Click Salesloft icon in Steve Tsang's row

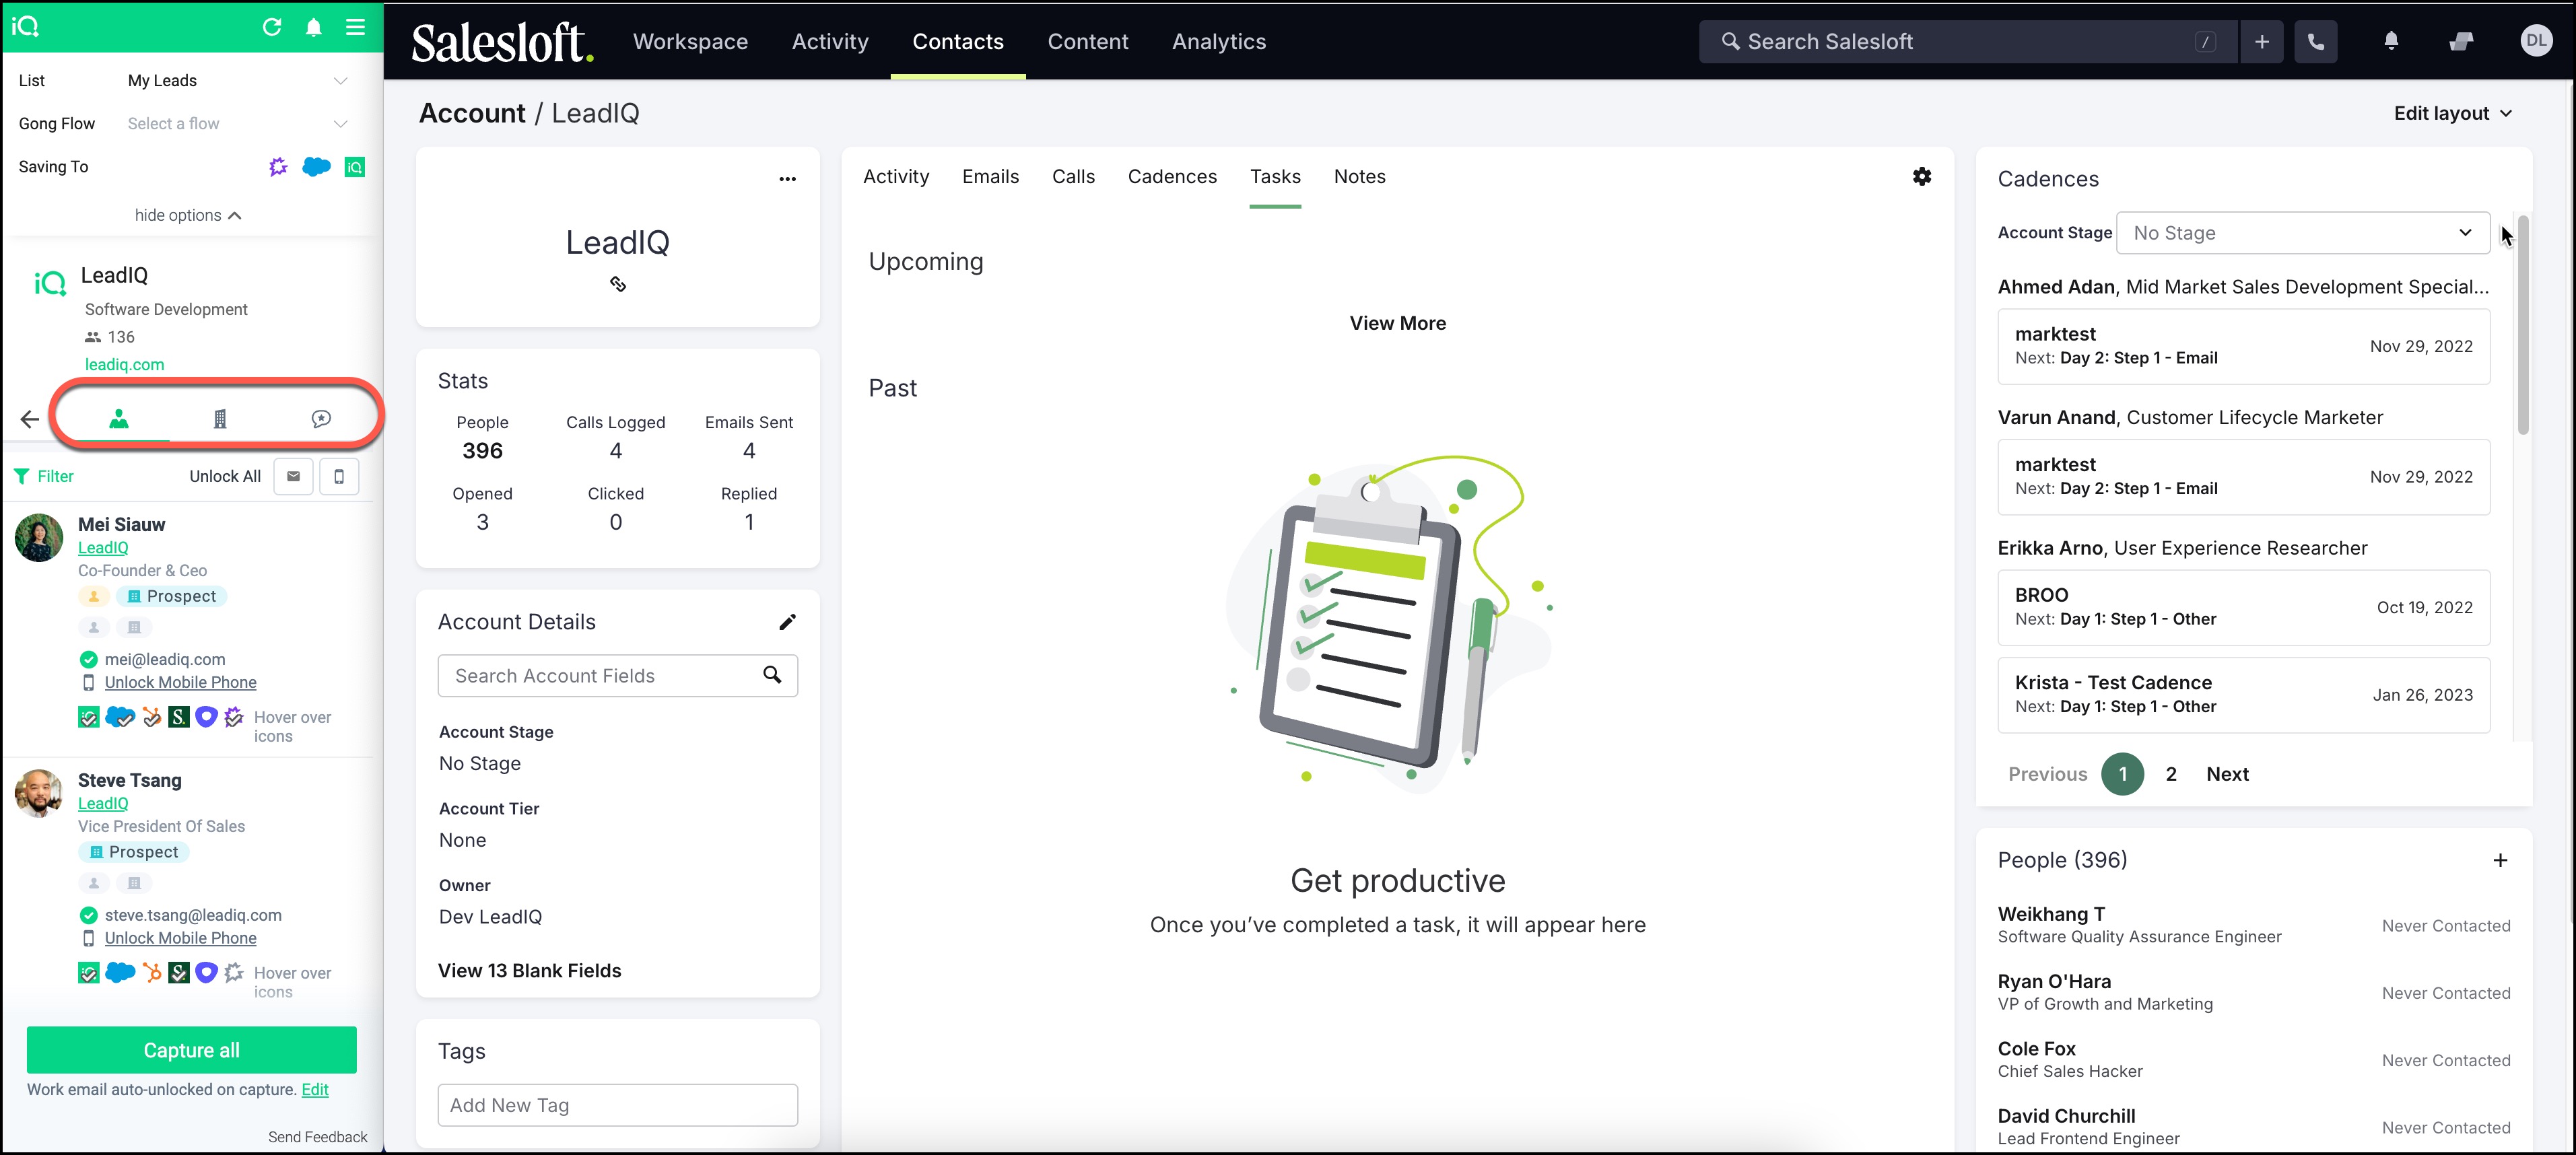point(179,973)
